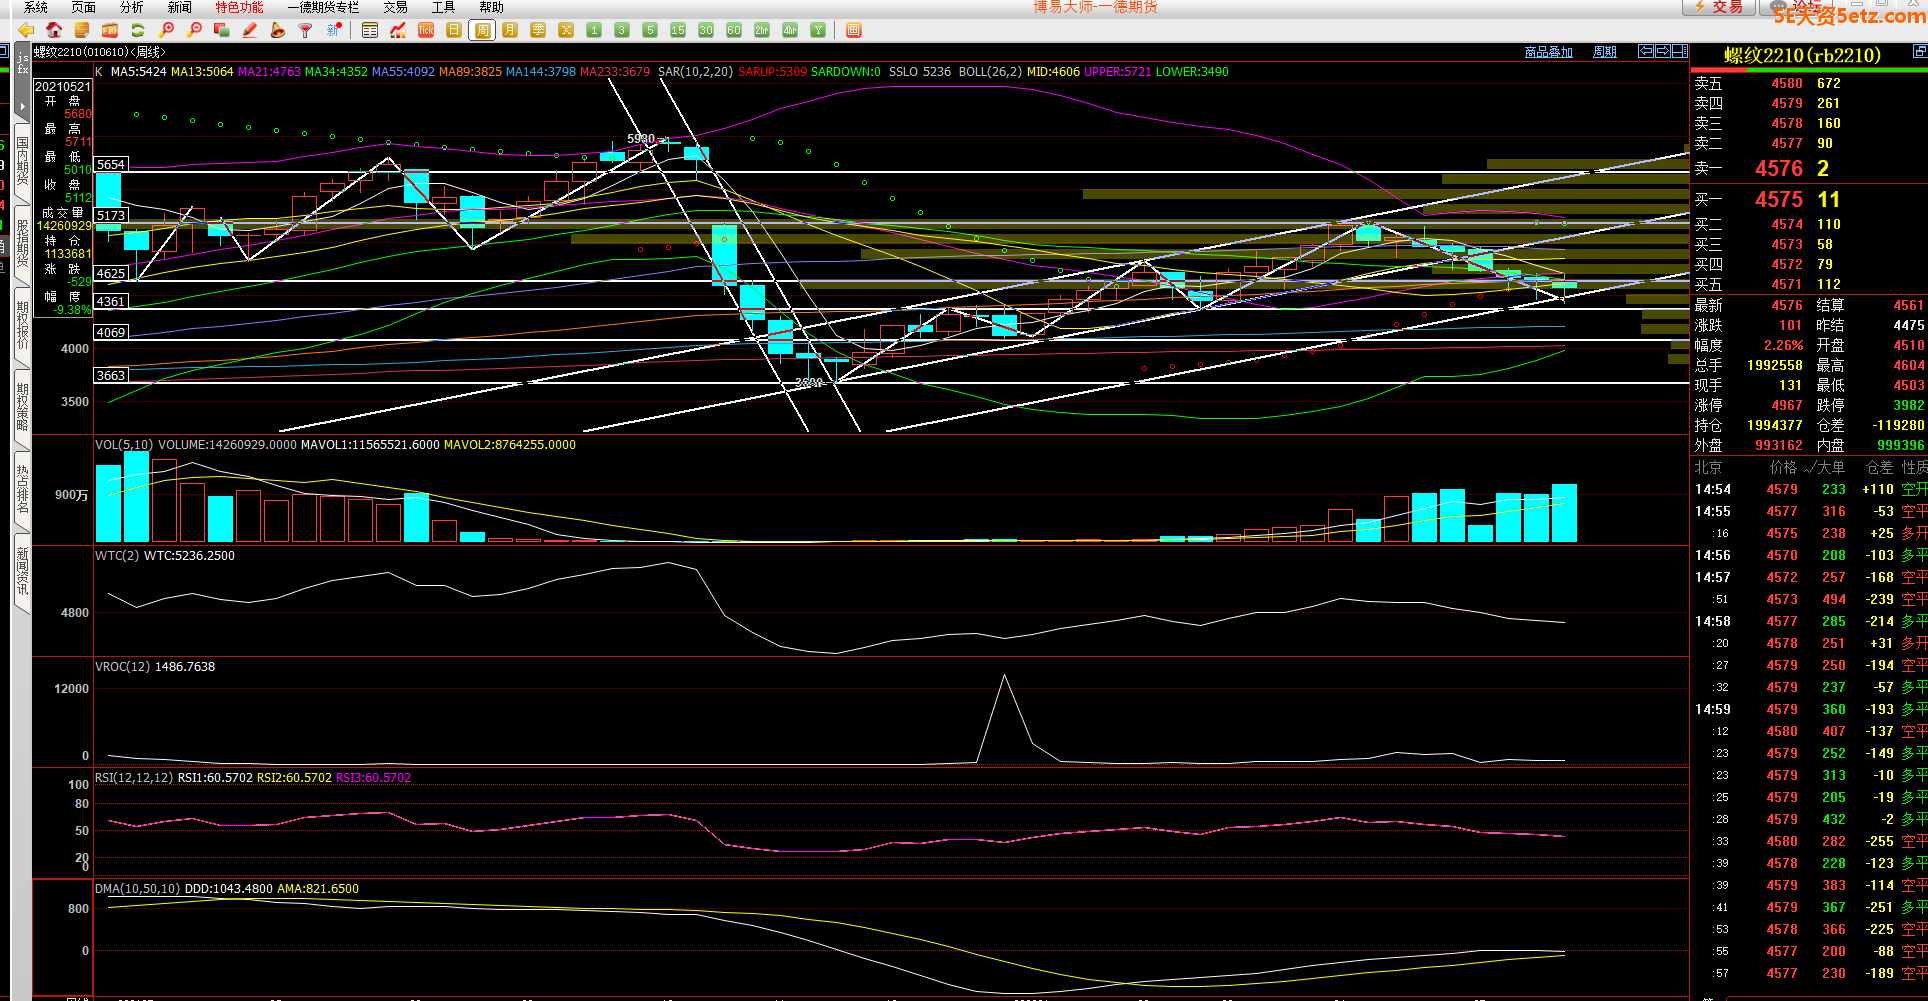
Task: Open the 股指期货 sidebar tab
Action: click(x=22, y=243)
